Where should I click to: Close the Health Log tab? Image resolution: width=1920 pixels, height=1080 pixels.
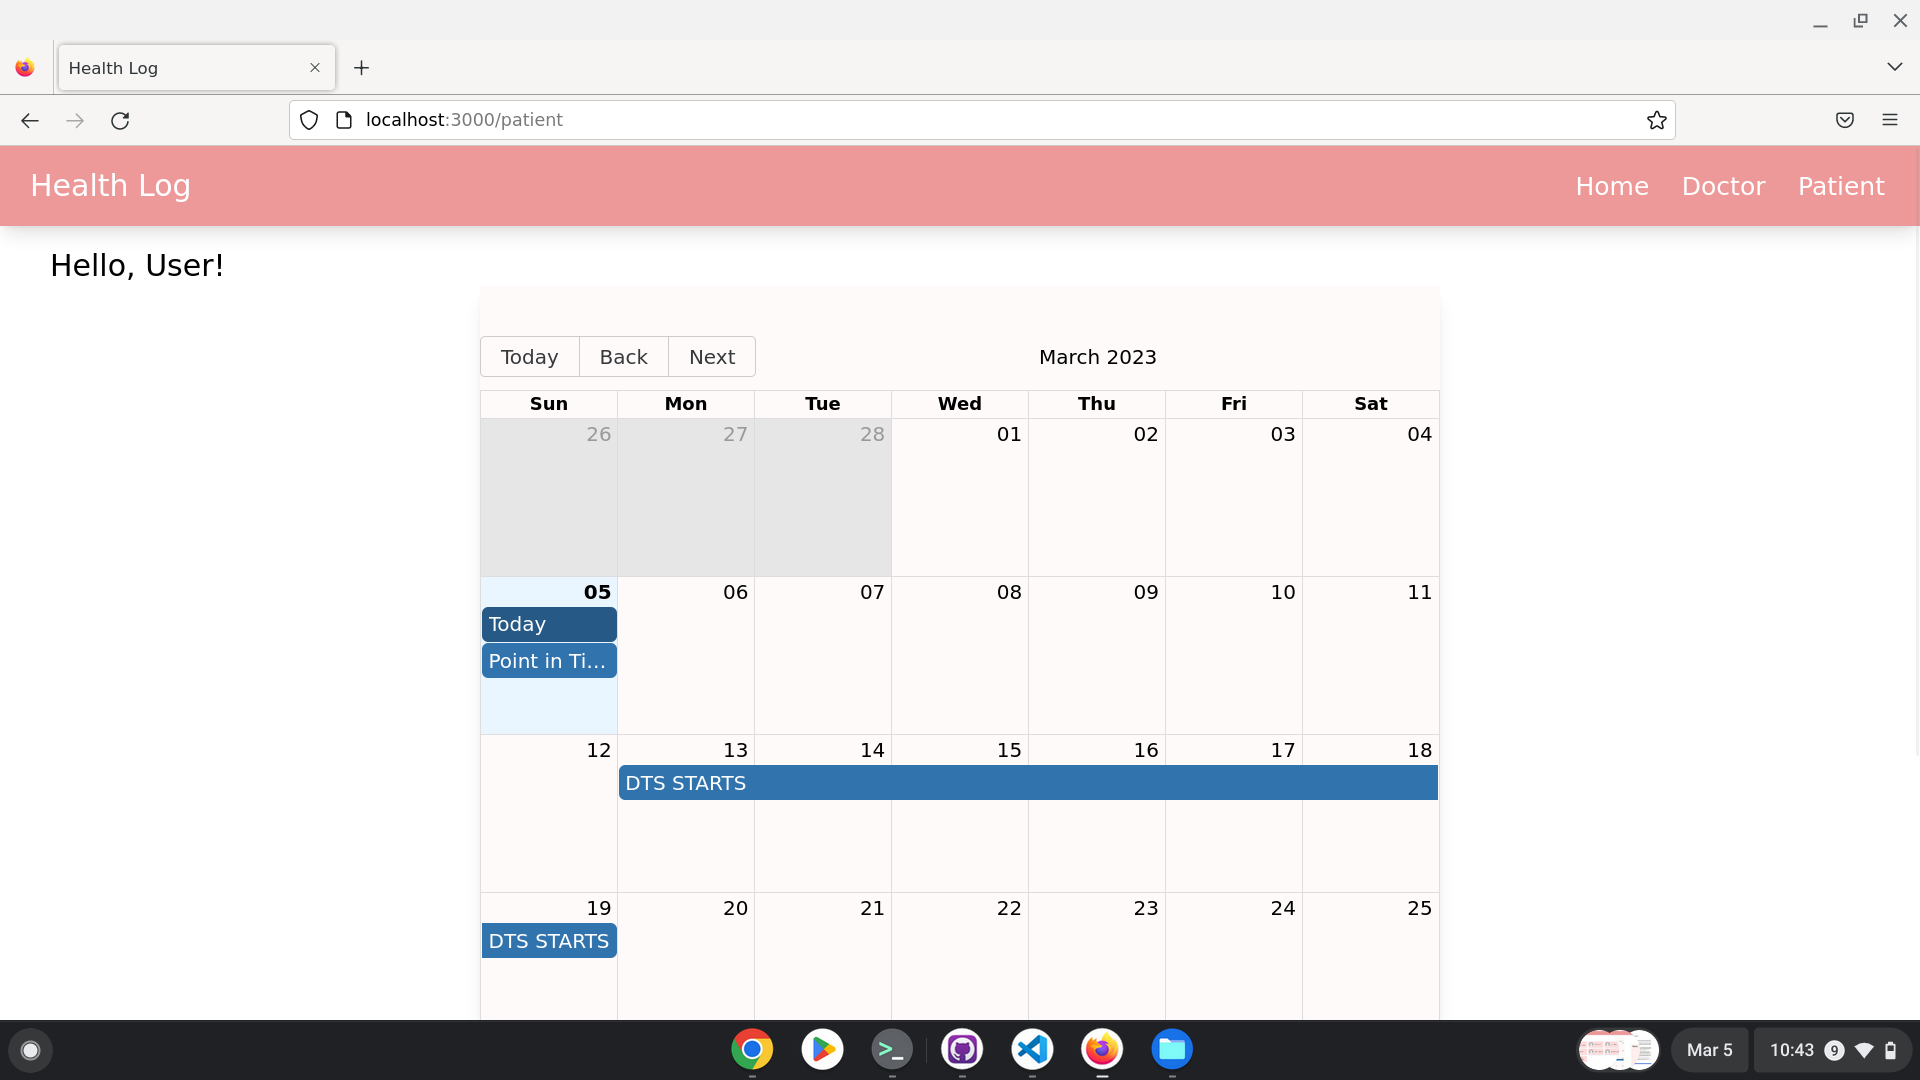pos(315,68)
